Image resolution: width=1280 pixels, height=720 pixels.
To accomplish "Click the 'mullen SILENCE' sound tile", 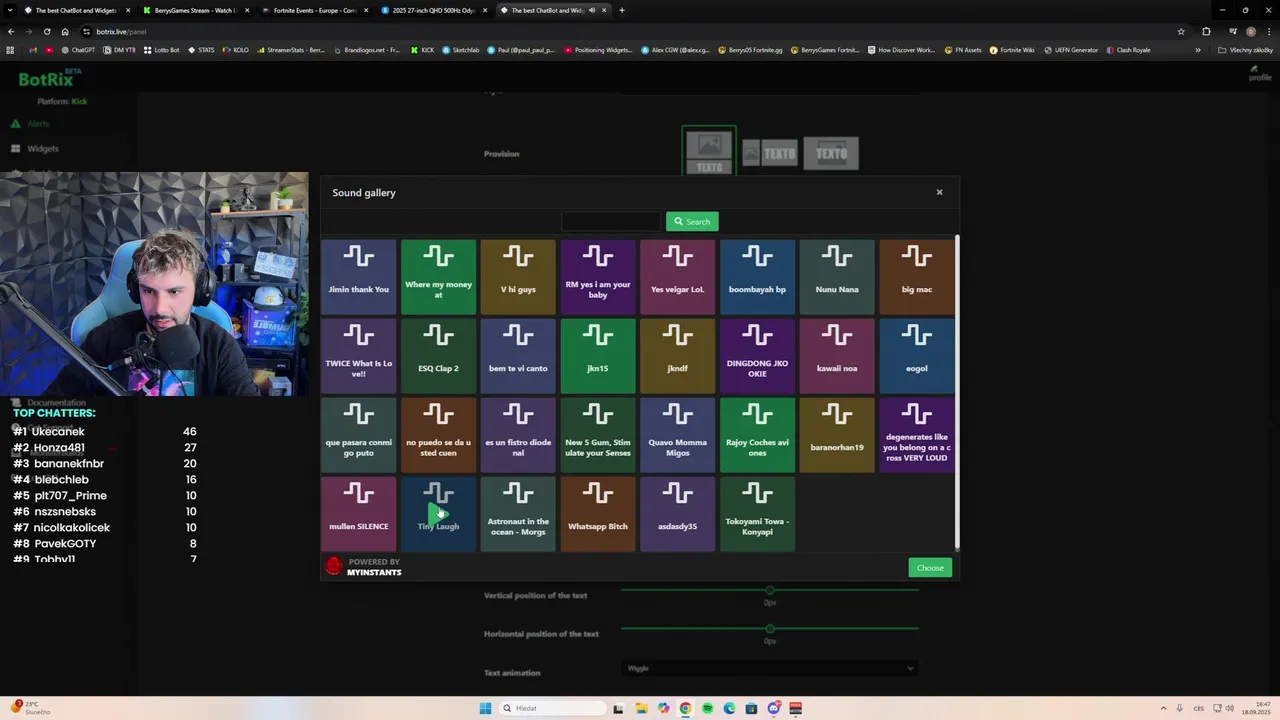I will click(358, 513).
